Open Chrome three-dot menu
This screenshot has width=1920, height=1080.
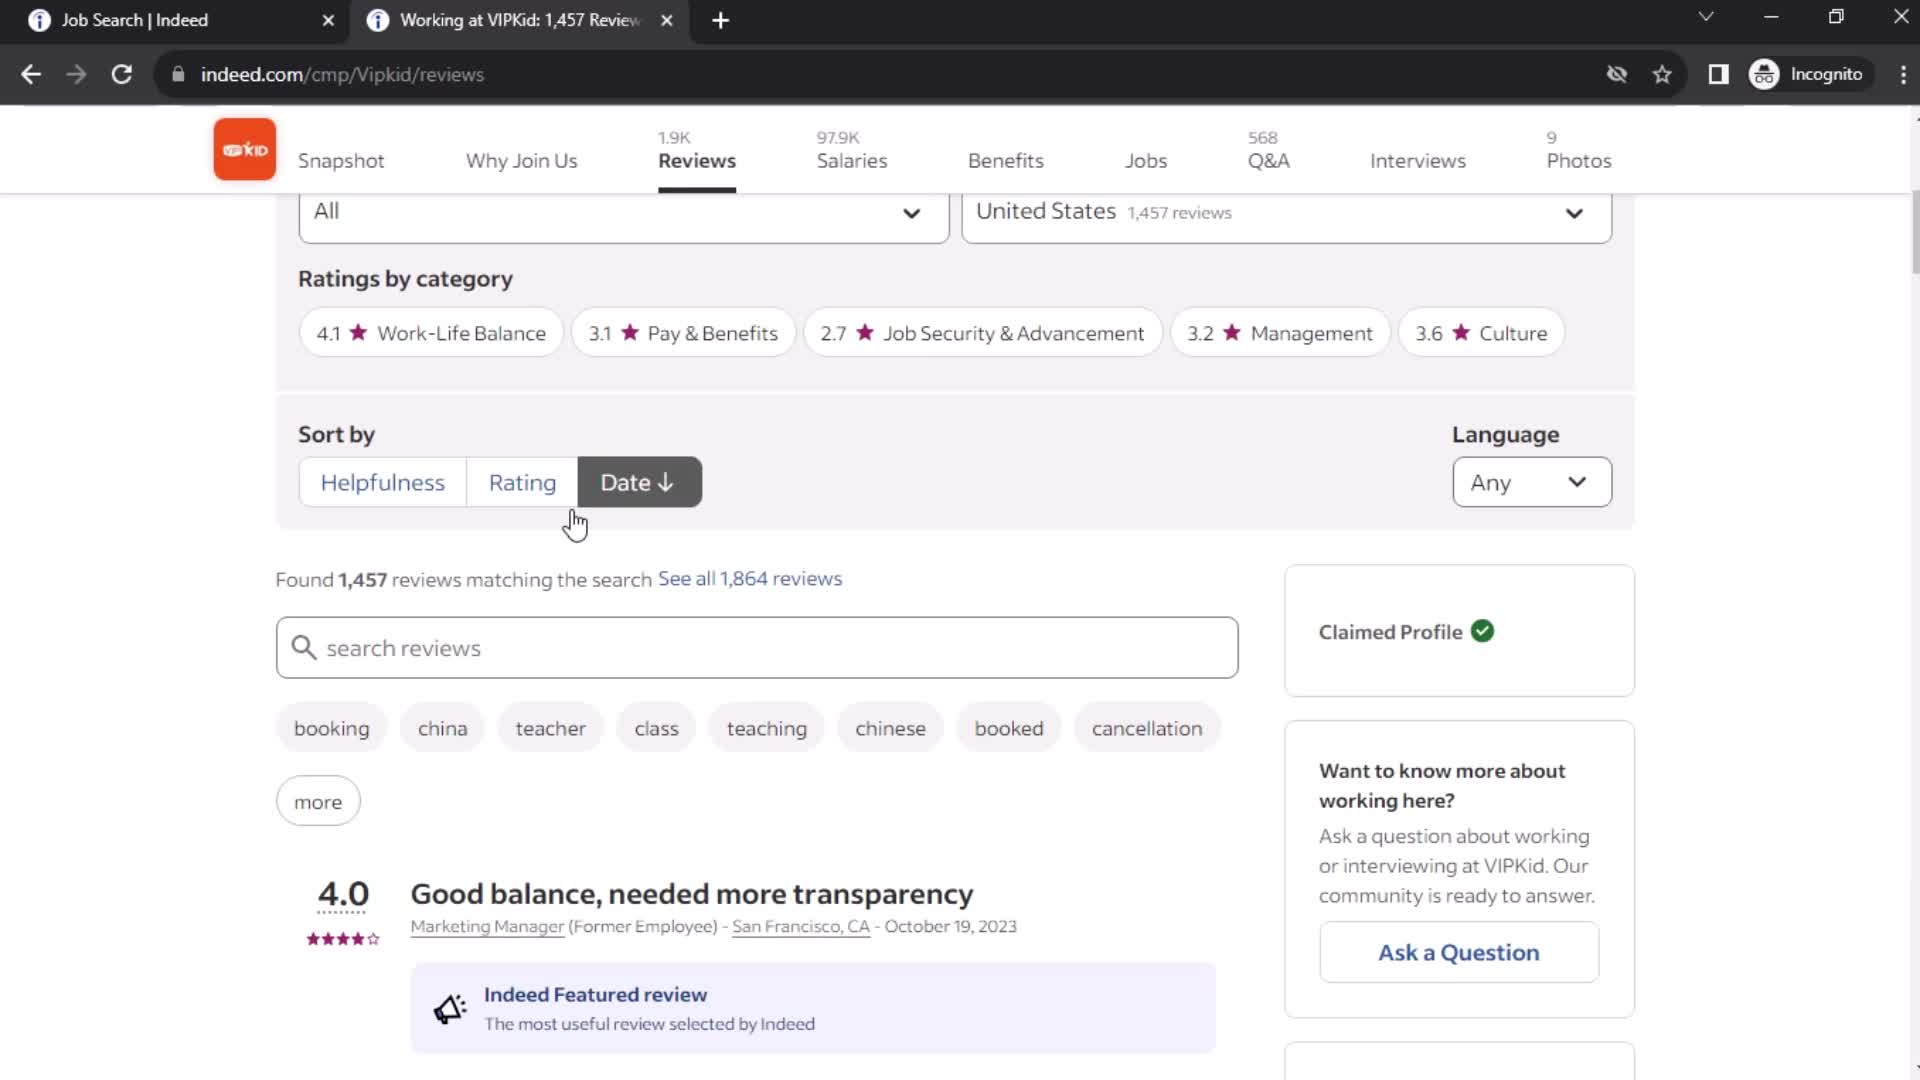tap(1903, 74)
